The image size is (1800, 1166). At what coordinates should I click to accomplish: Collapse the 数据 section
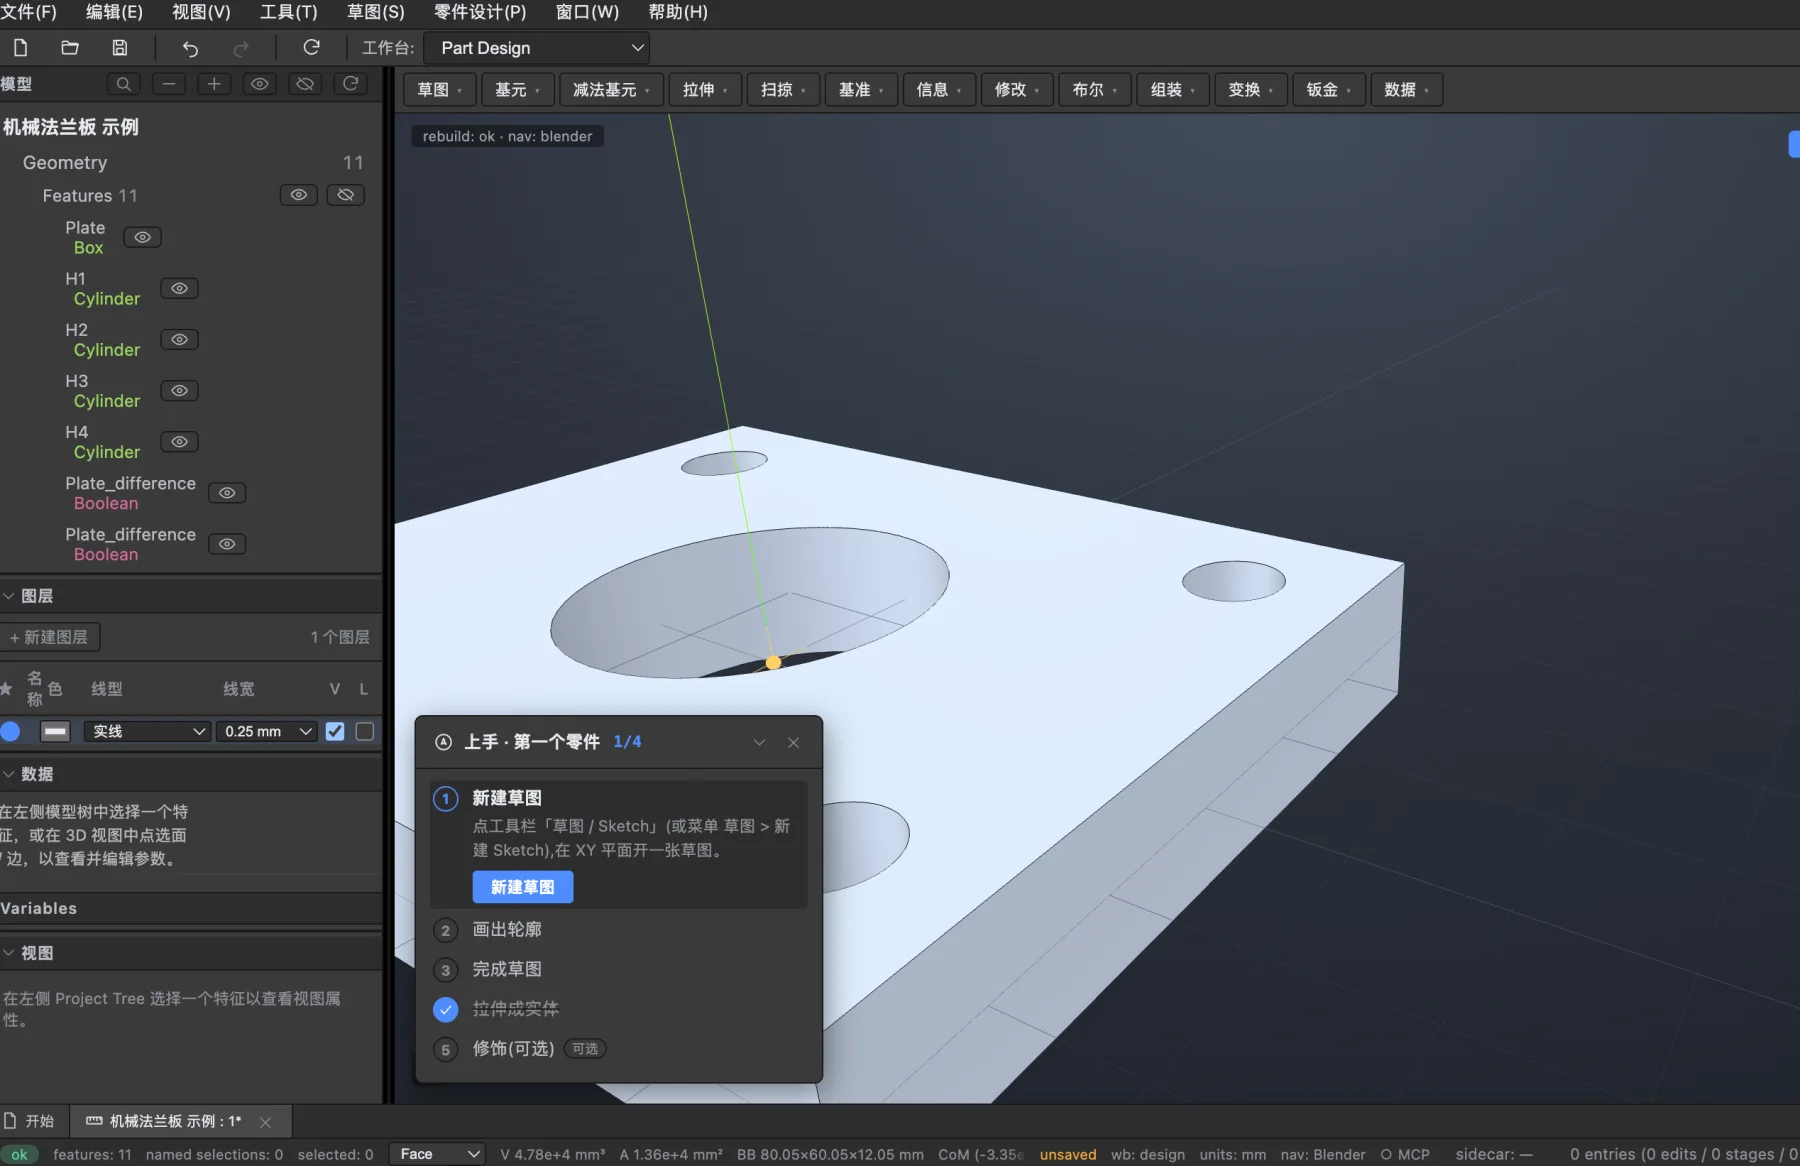point(8,774)
